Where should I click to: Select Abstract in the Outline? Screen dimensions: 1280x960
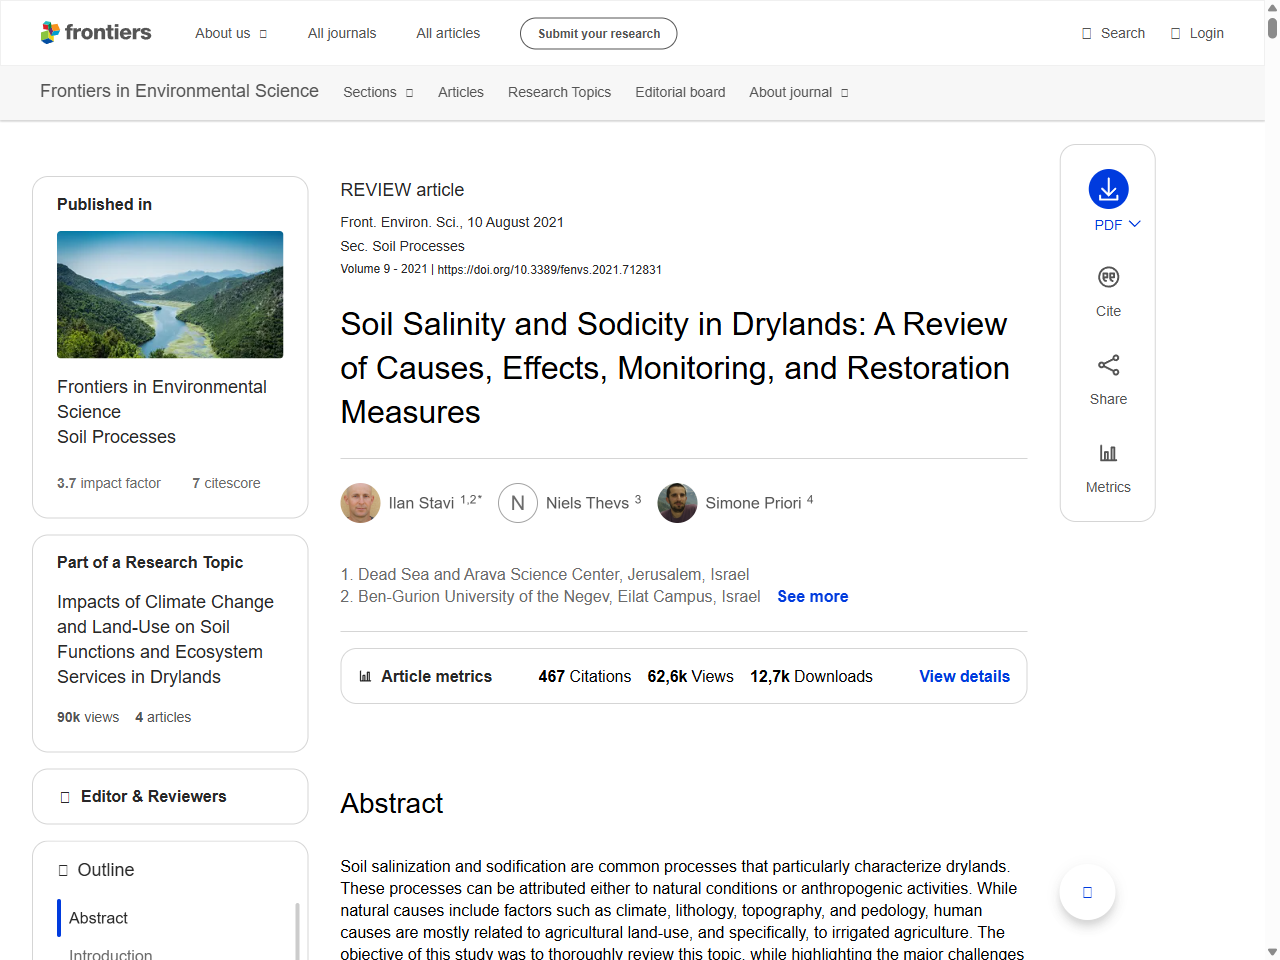98,918
